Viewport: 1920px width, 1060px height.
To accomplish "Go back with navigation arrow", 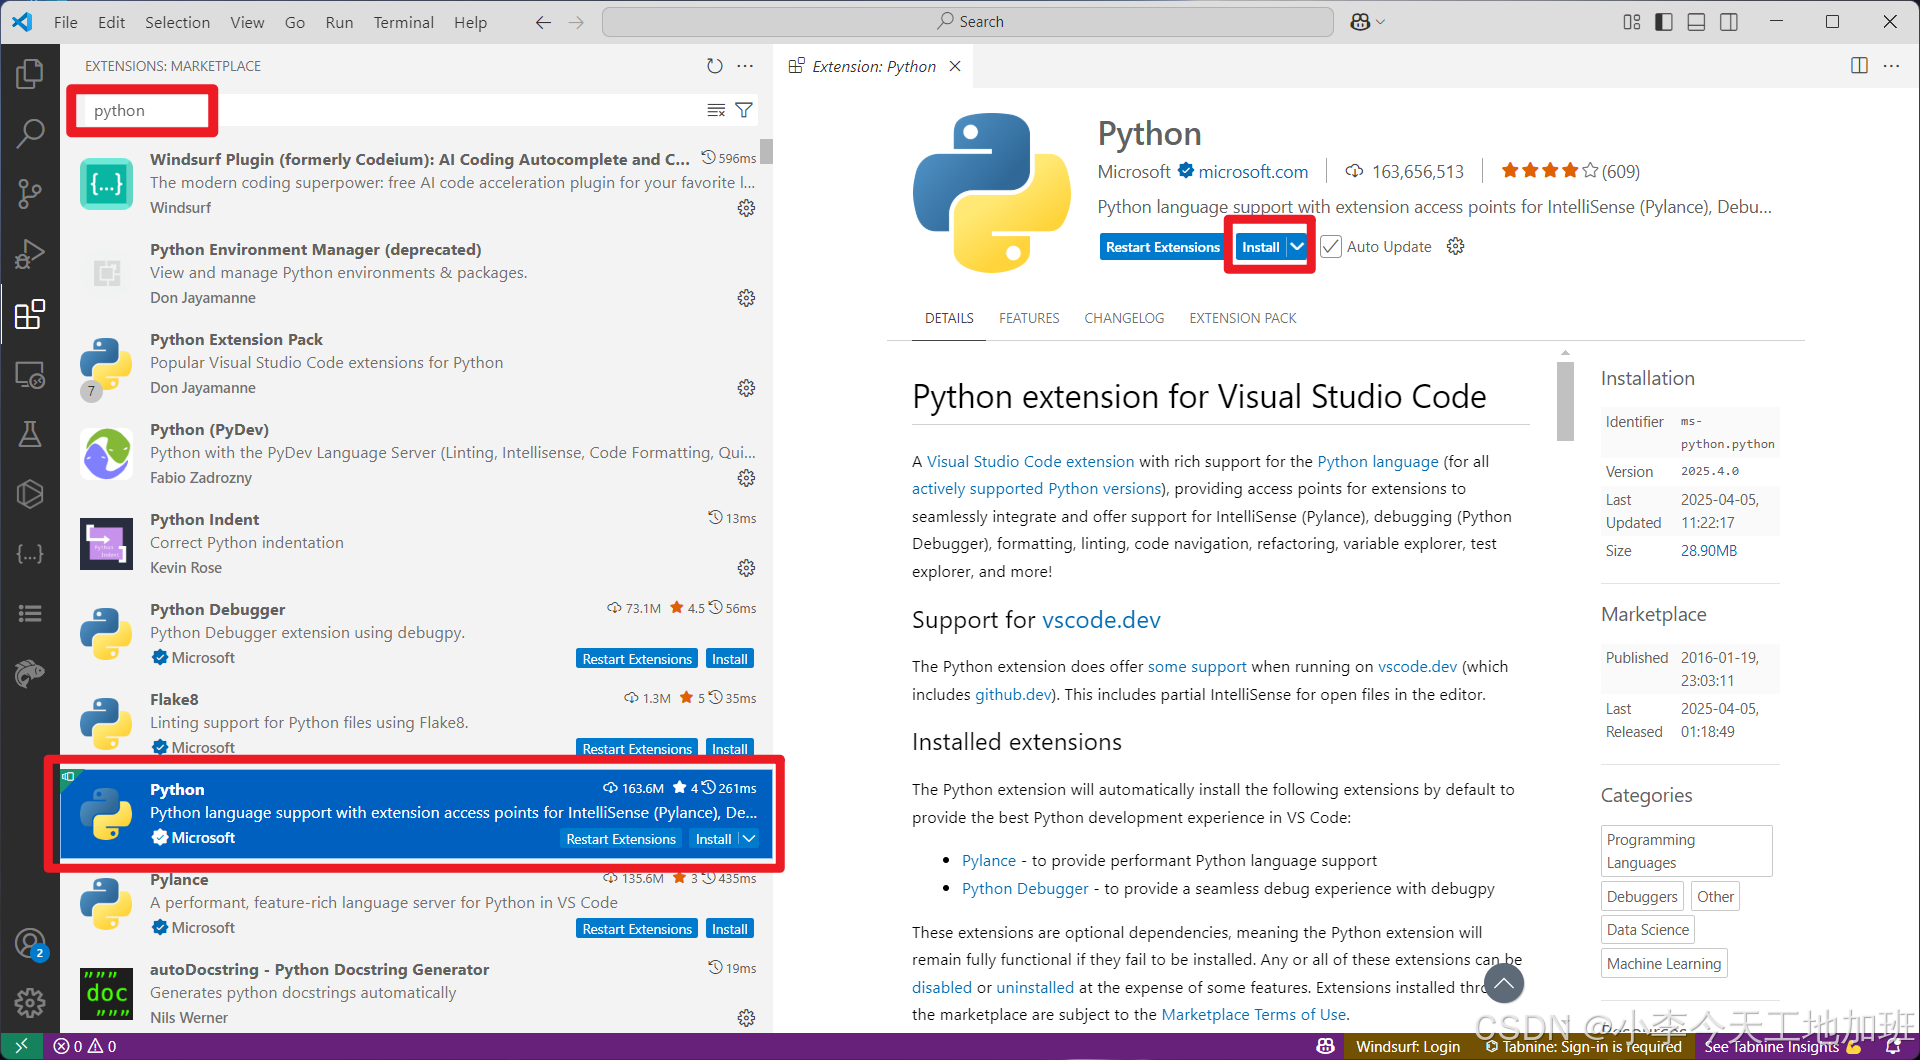I will coord(543,22).
